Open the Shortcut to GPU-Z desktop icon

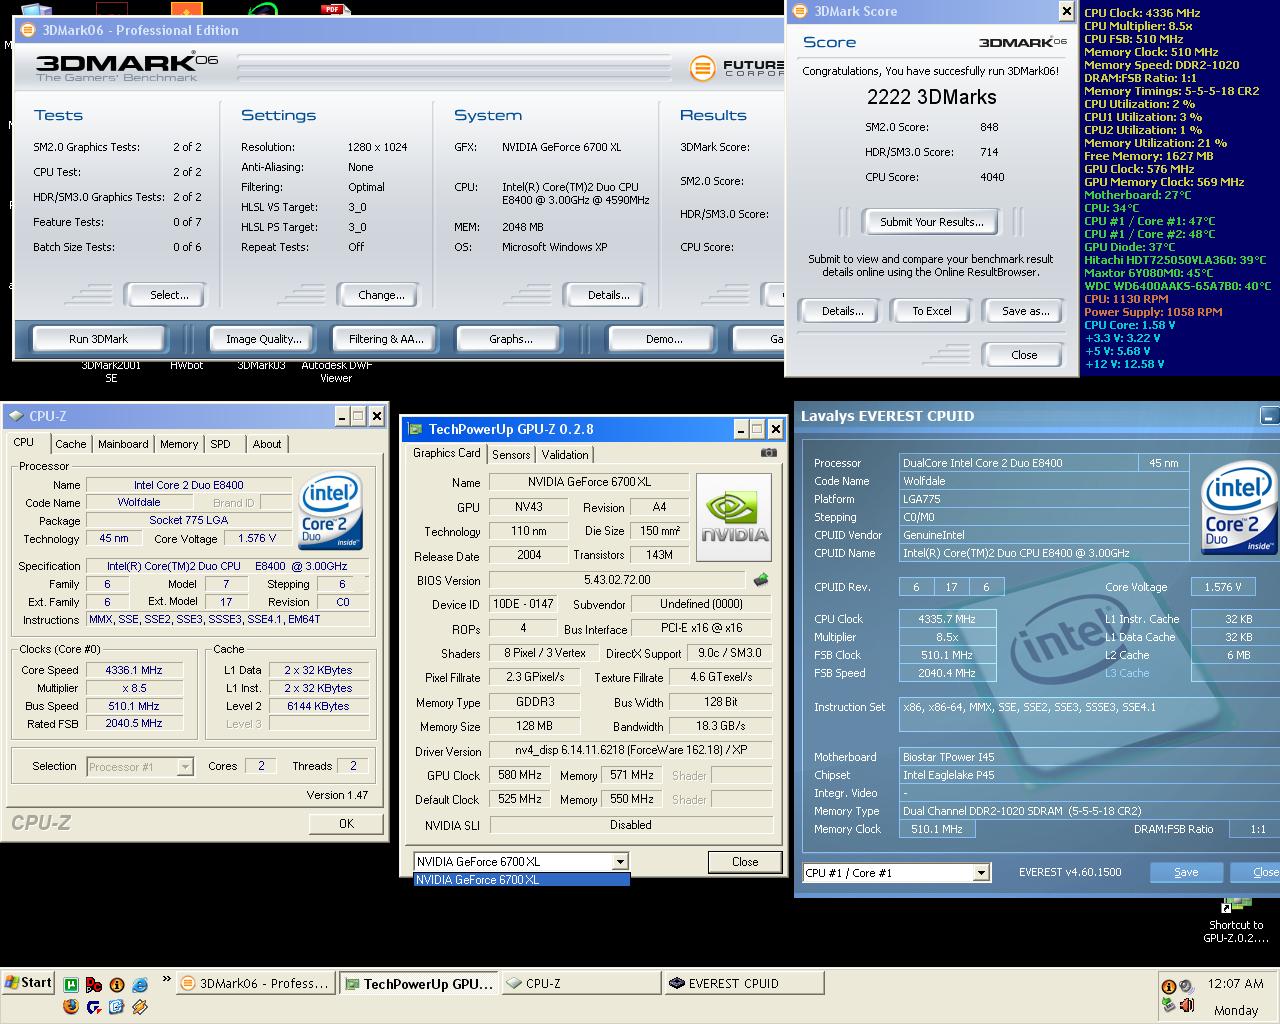(1236, 920)
